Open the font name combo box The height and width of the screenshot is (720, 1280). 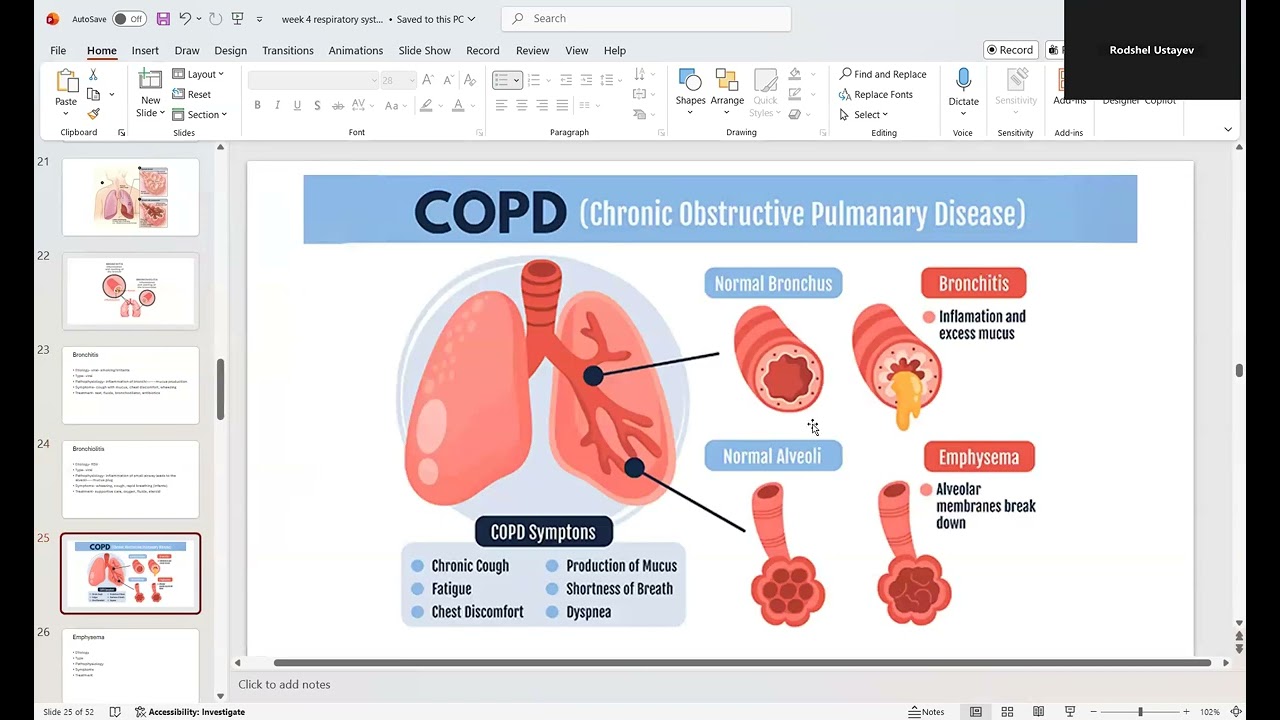click(314, 80)
